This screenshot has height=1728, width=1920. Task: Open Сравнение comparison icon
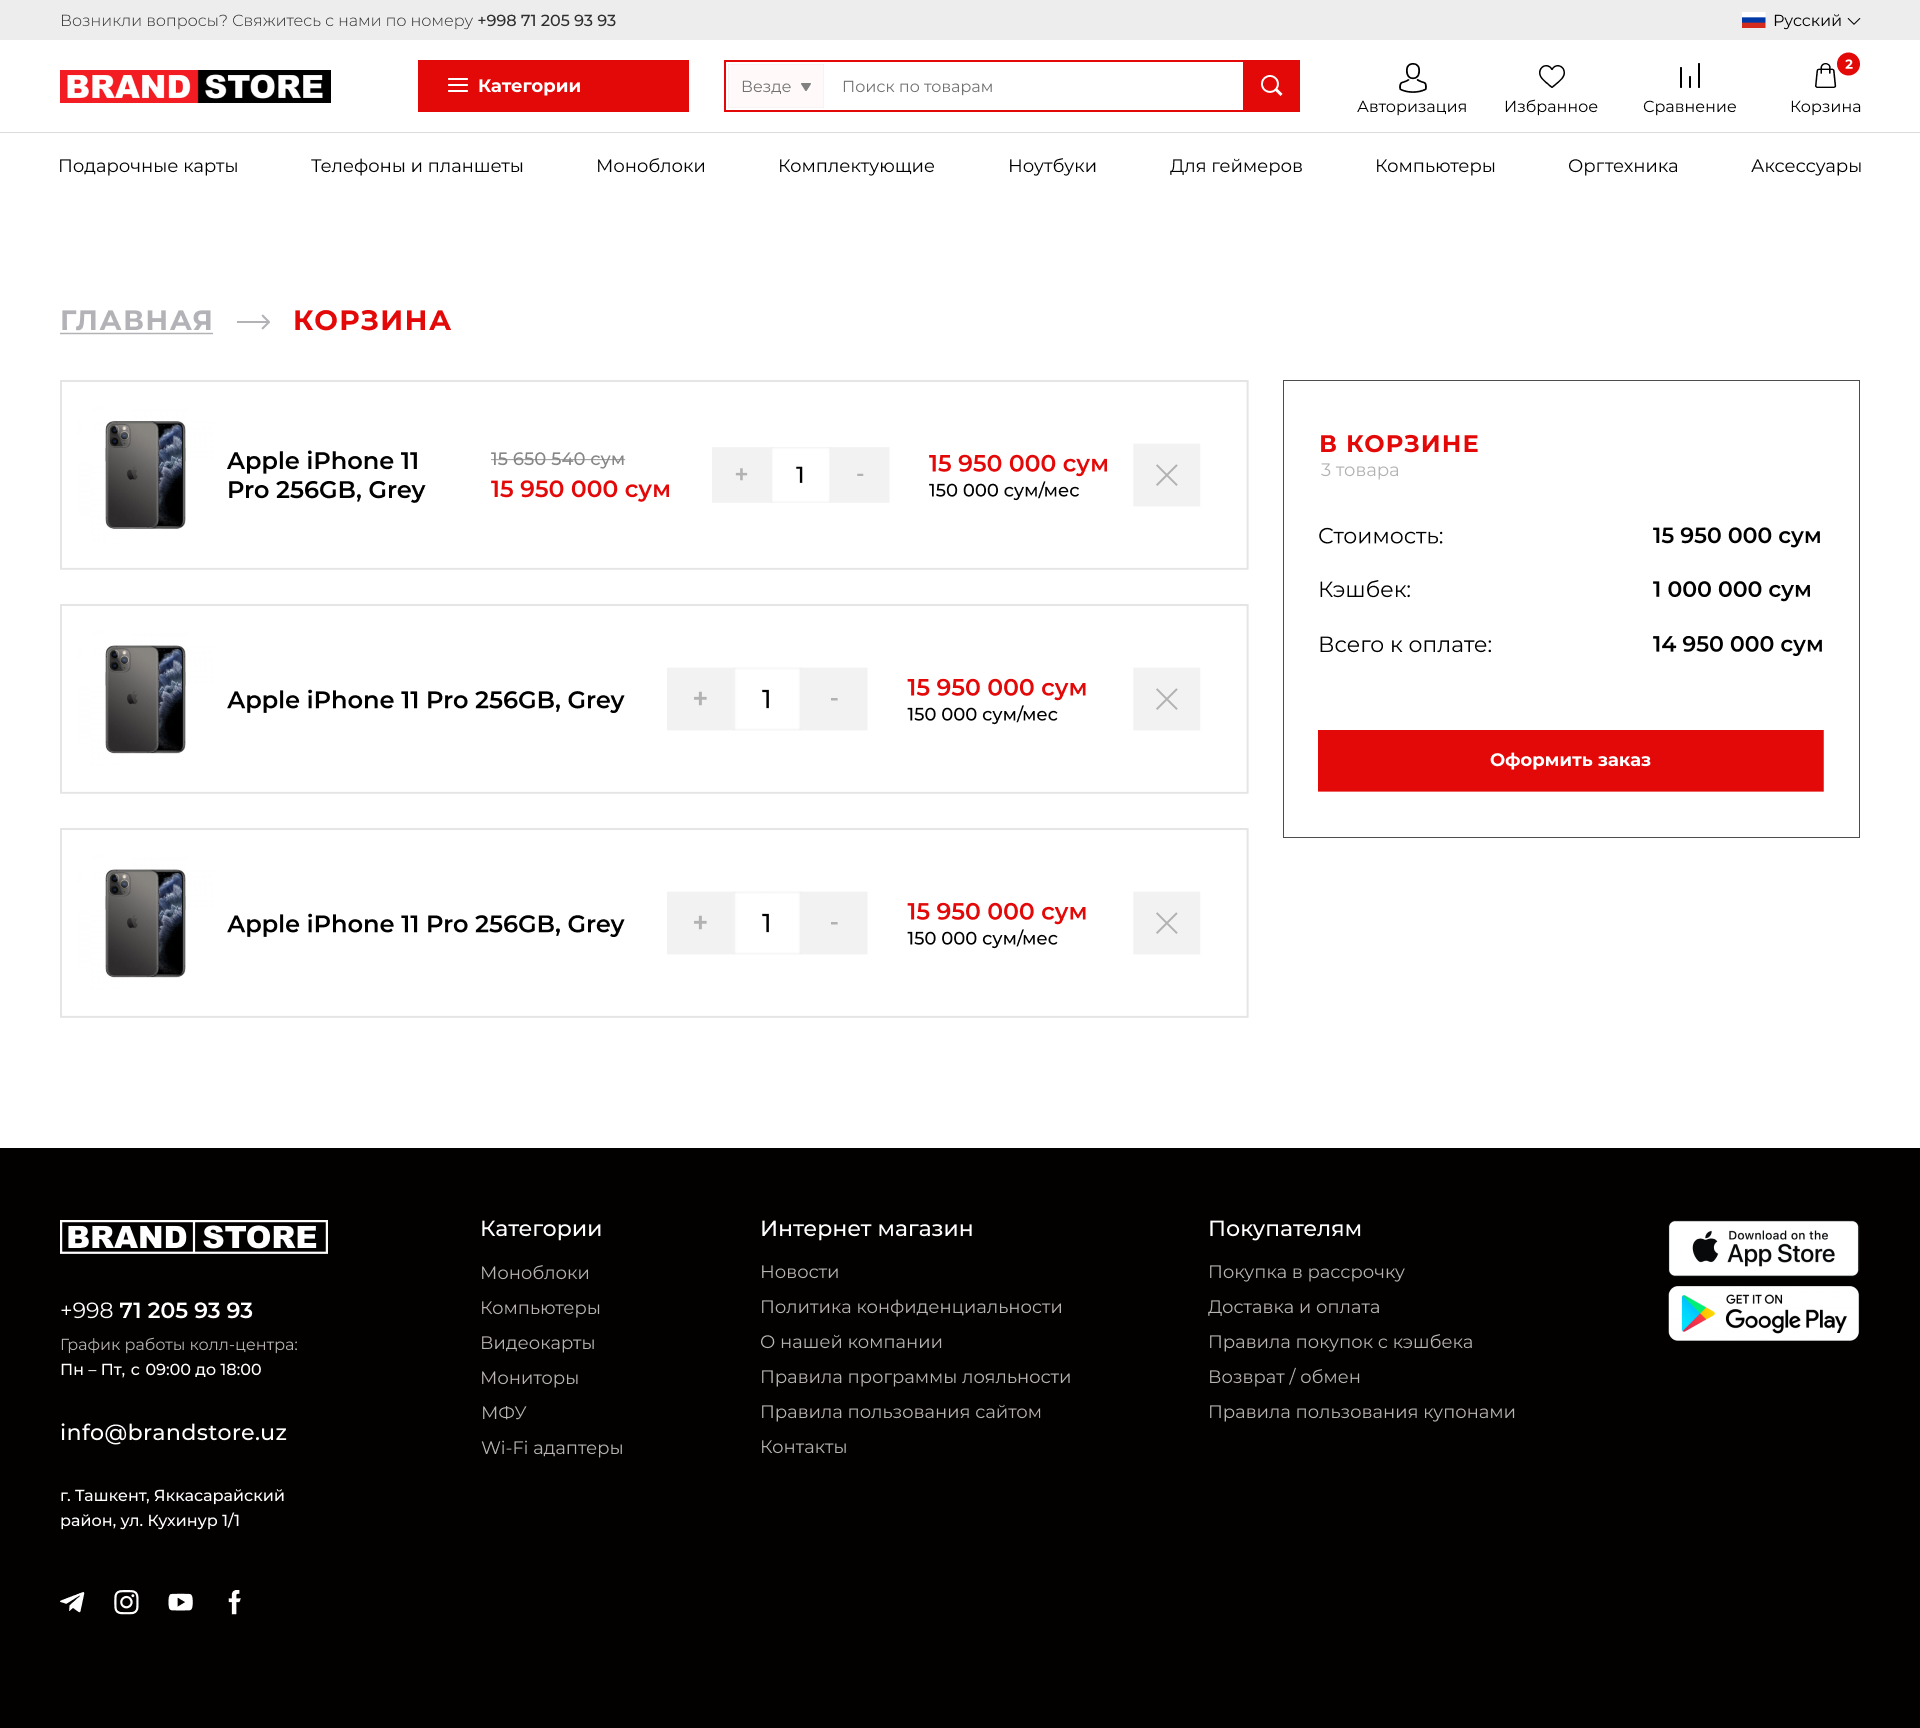point(1689,76)
